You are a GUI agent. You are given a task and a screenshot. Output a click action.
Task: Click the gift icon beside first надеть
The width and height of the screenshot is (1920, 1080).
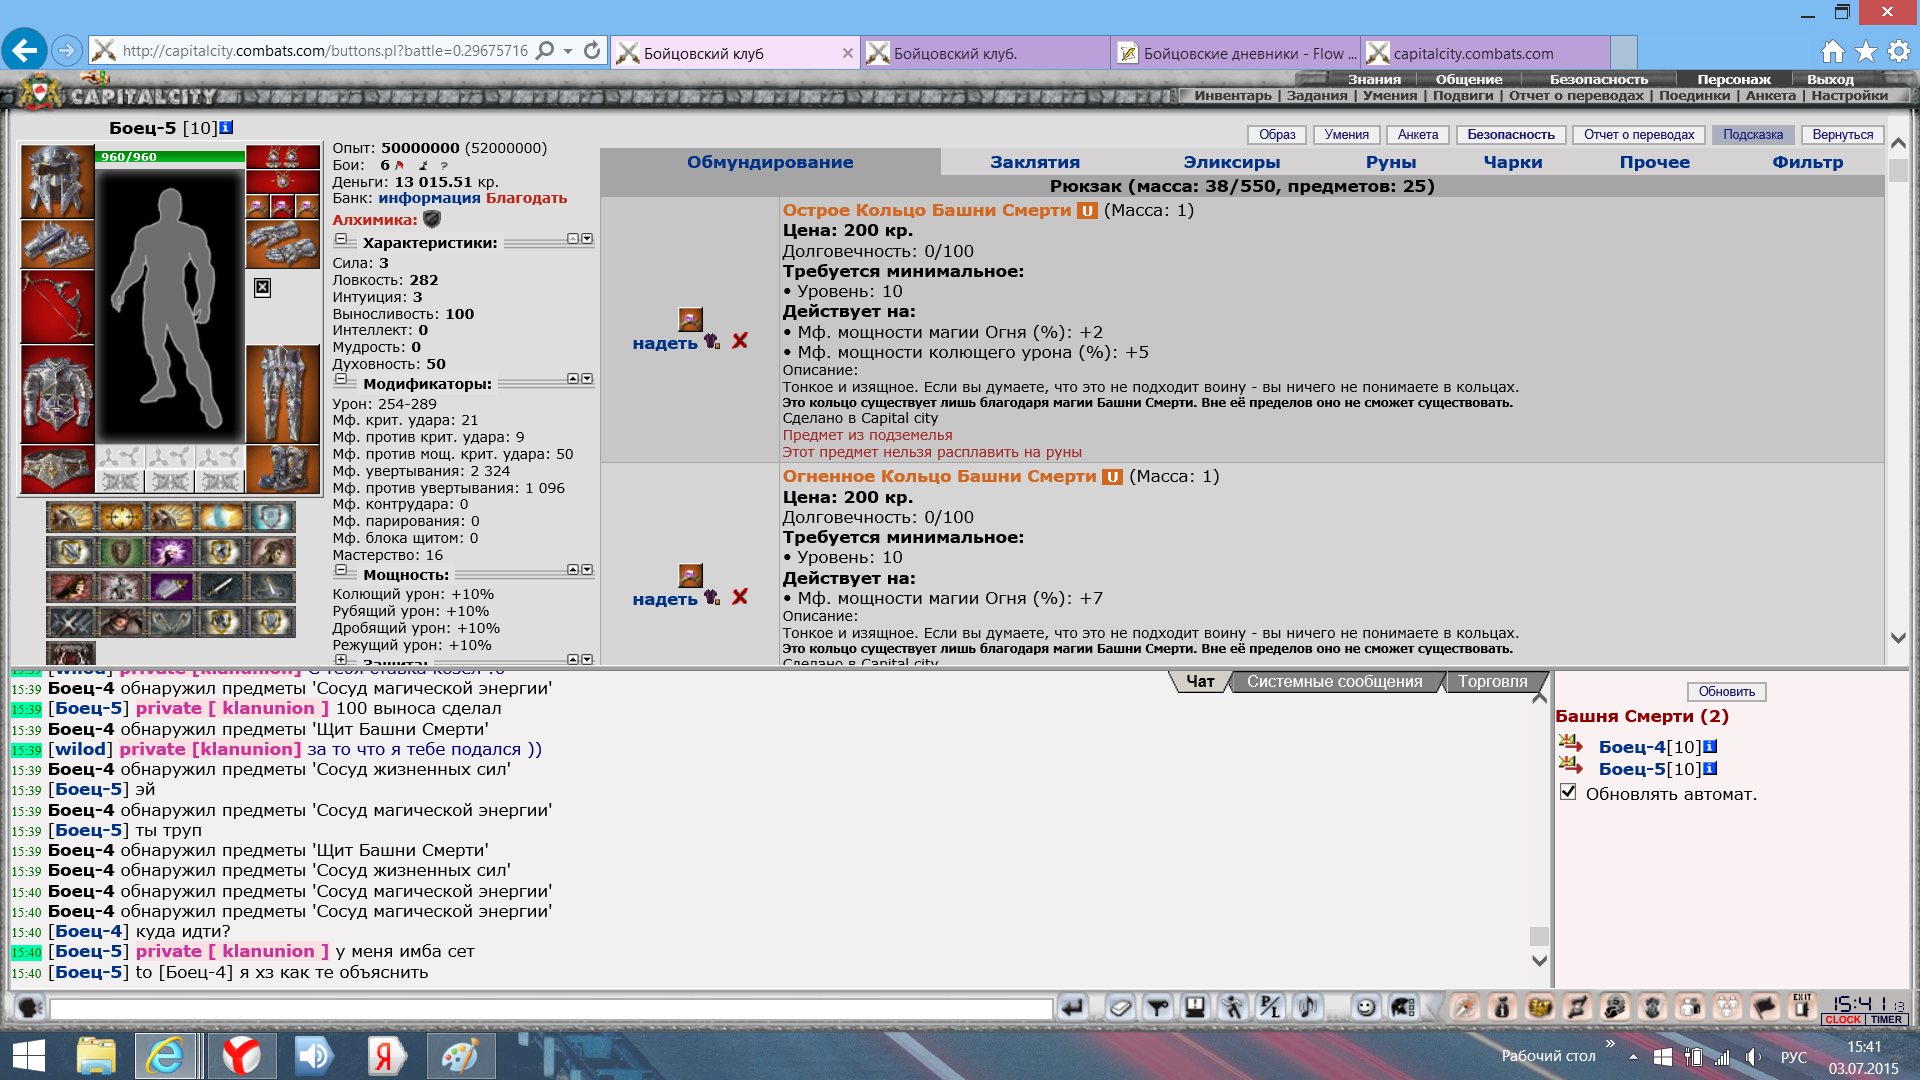coord(712,341)
